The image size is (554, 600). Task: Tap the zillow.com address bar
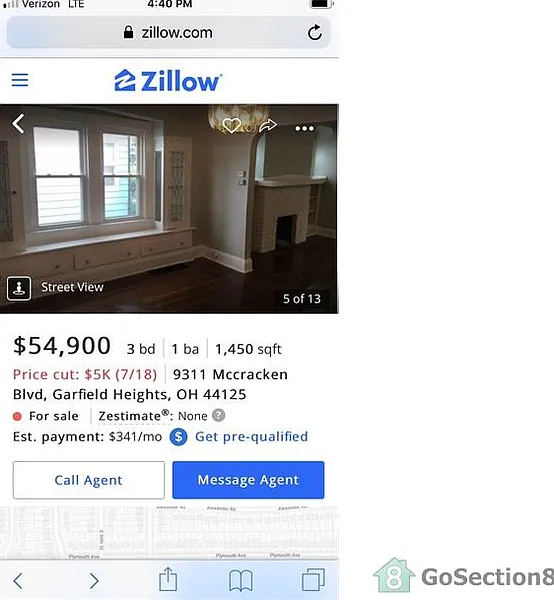(x=168, y=33)
